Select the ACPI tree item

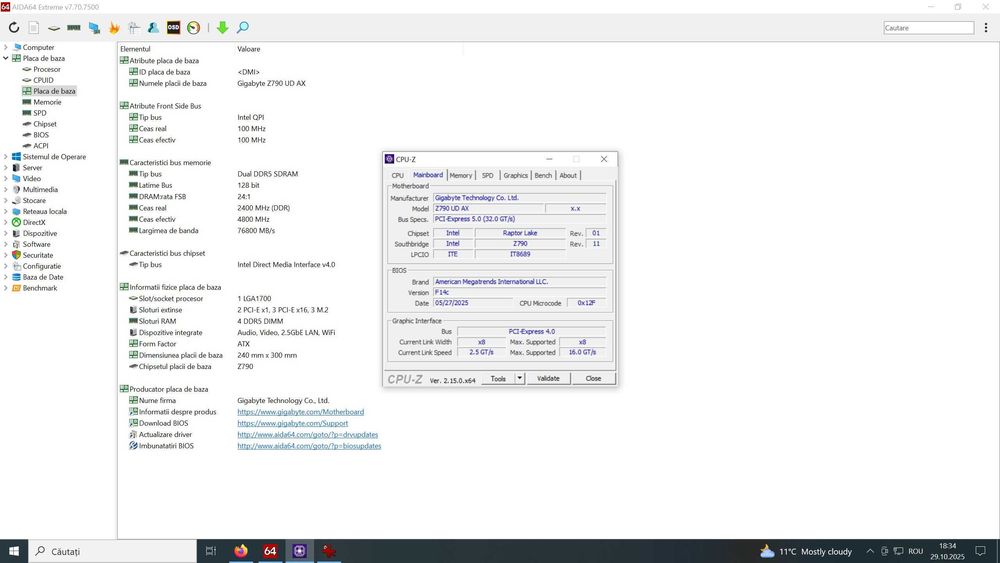click(41, 146)
